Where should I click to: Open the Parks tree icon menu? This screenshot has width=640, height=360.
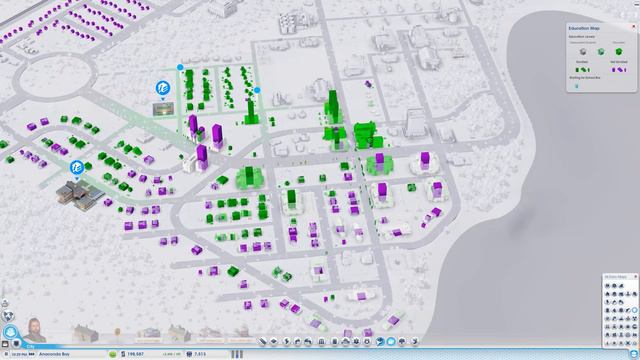pos(402,341)
